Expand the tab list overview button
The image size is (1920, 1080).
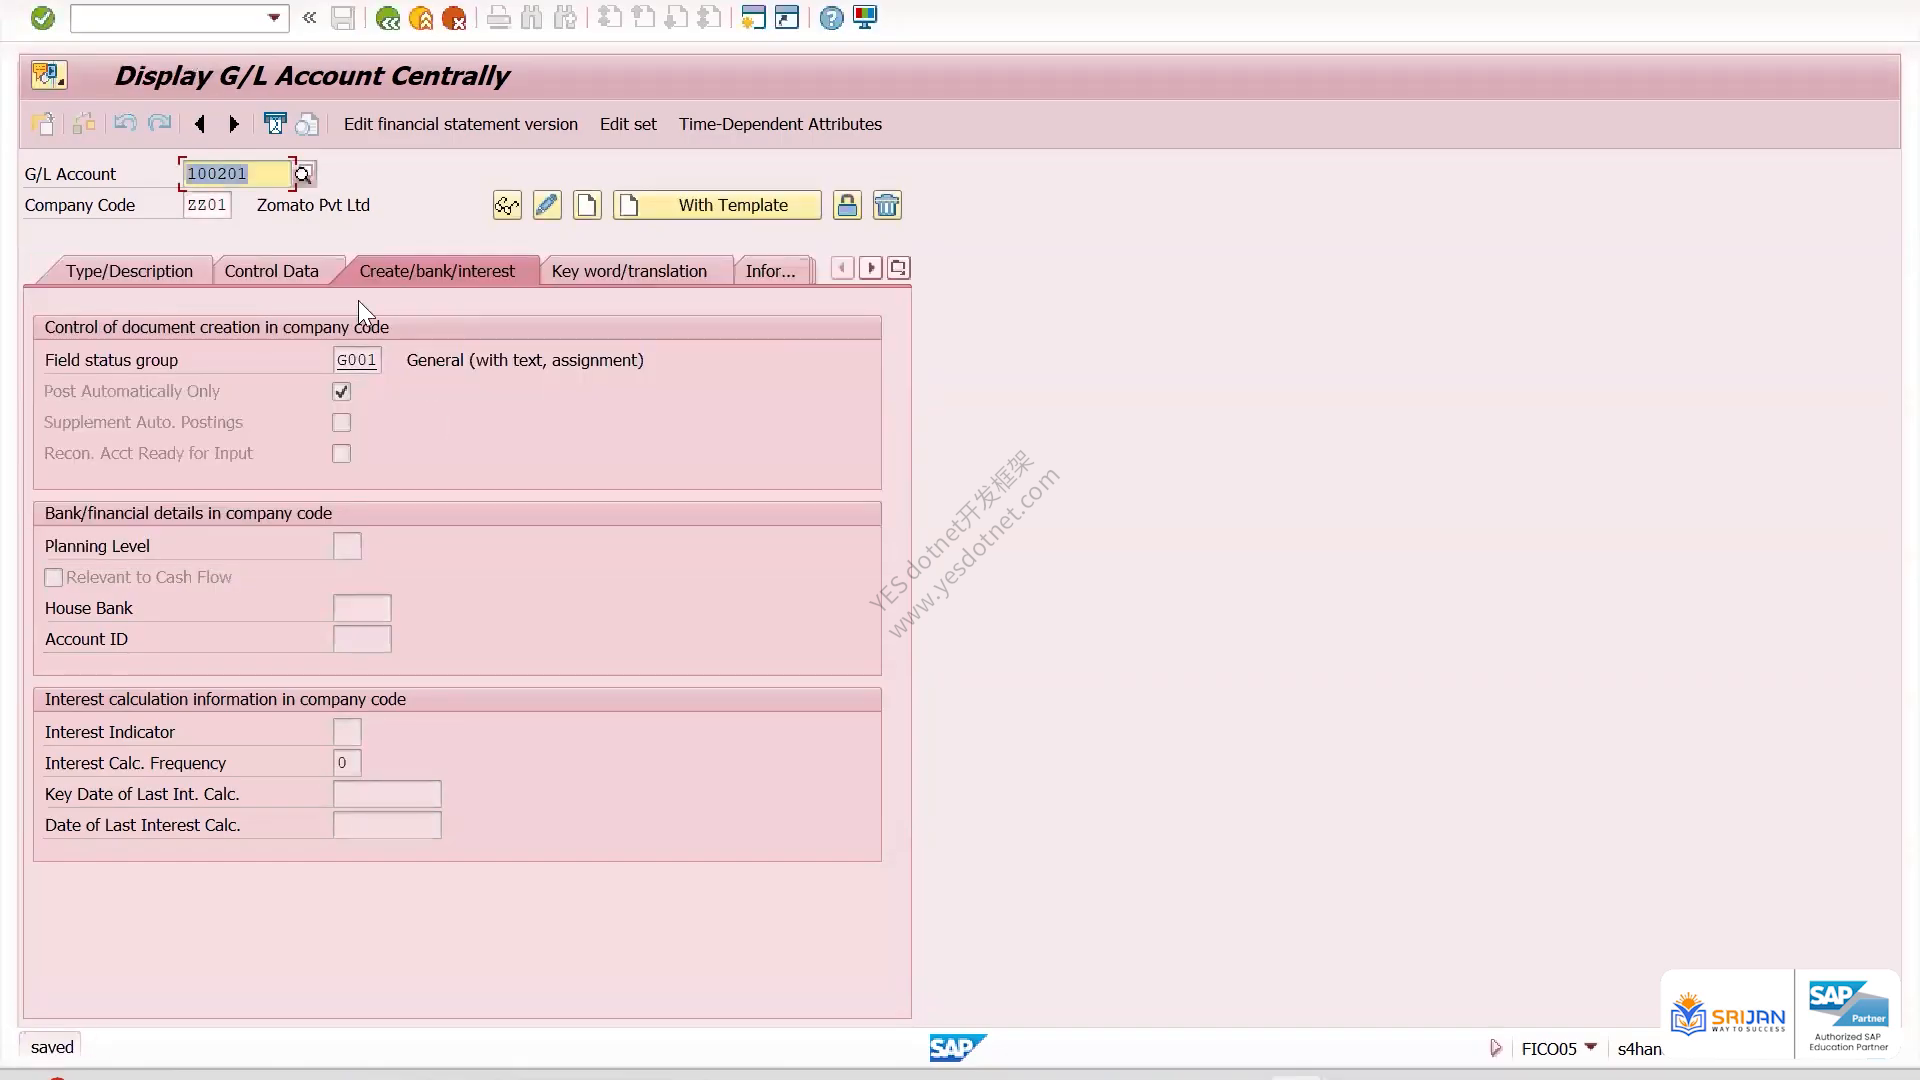[x=898, y=268]
